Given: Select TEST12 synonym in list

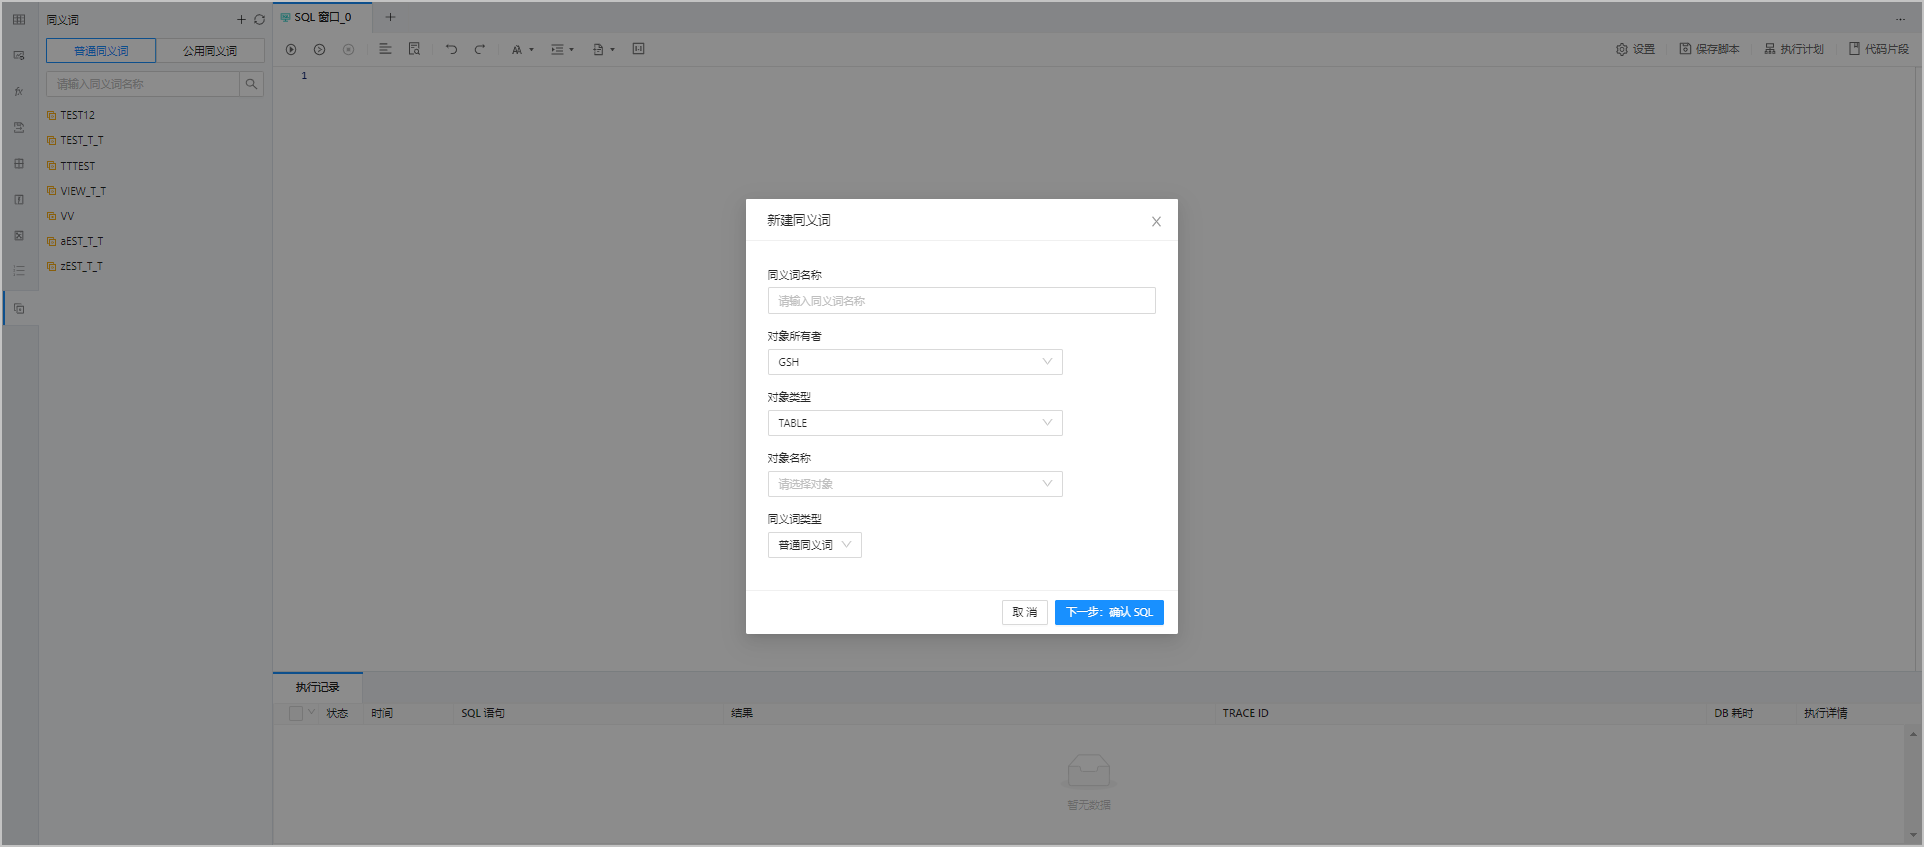Looking at the screenshot, I should (x=77, y=115).
